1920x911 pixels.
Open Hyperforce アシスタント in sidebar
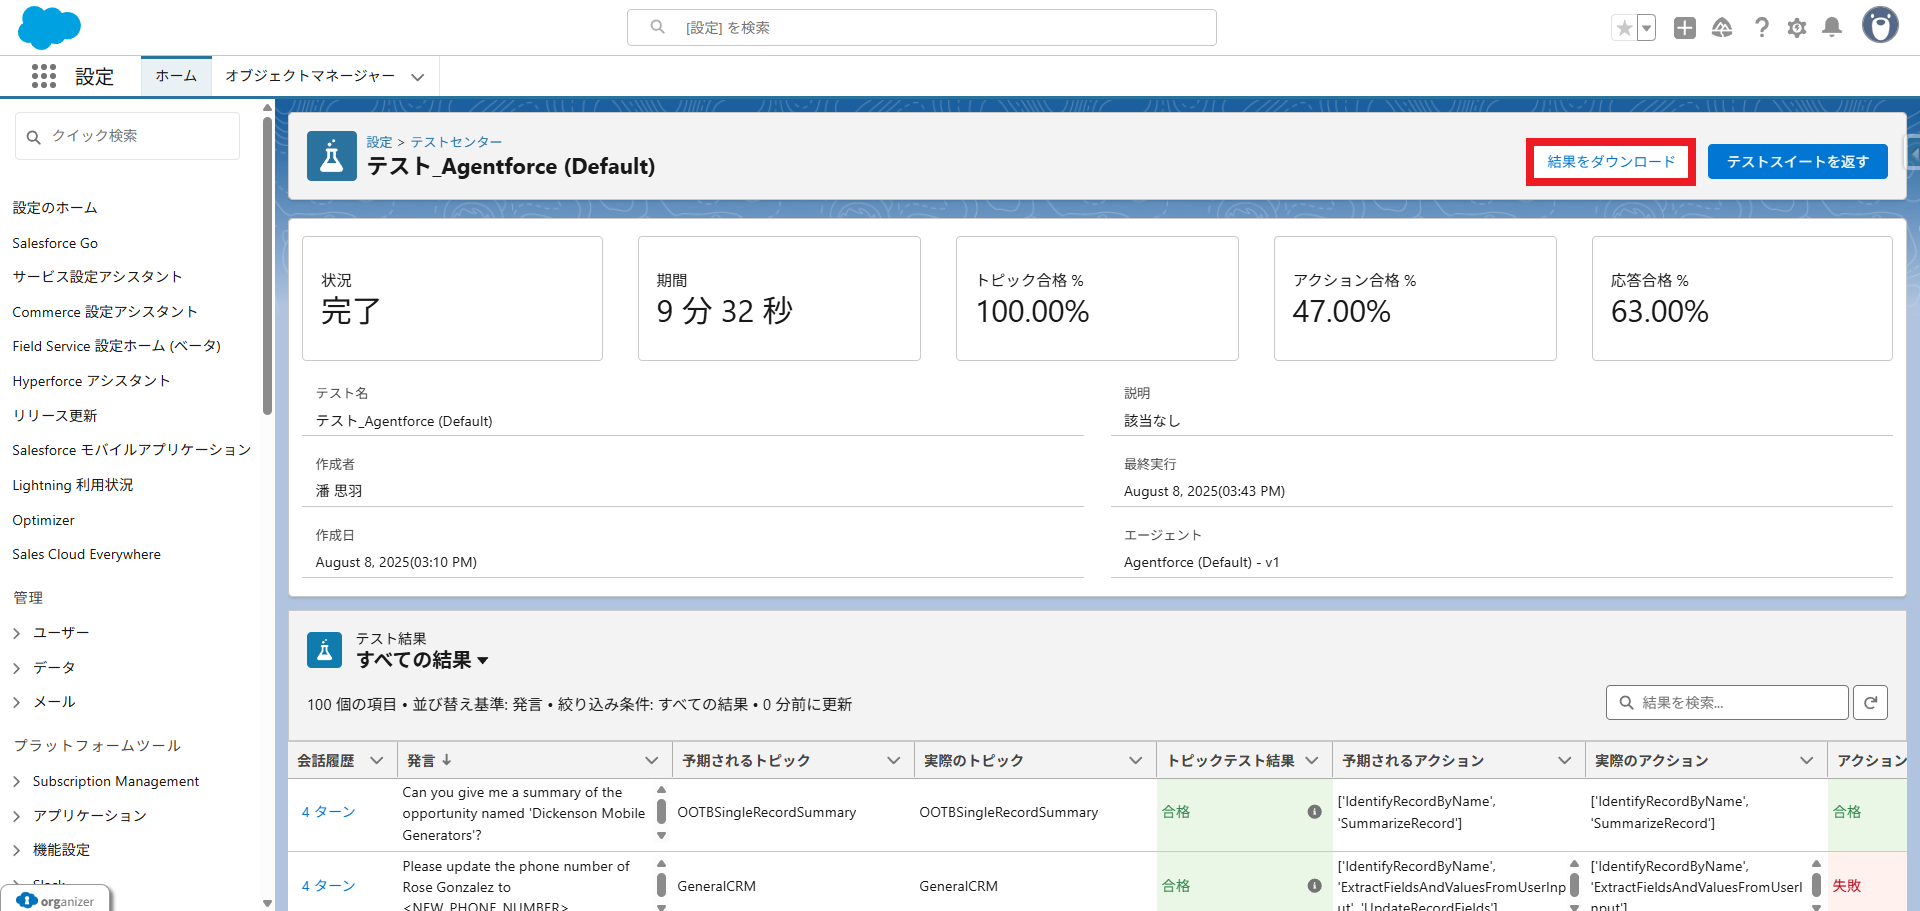91,381
